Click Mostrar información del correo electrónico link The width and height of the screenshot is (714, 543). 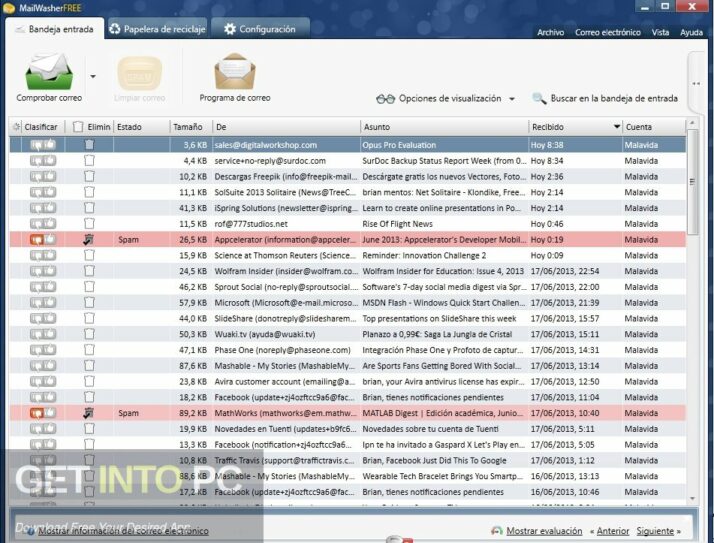point(123,531)
